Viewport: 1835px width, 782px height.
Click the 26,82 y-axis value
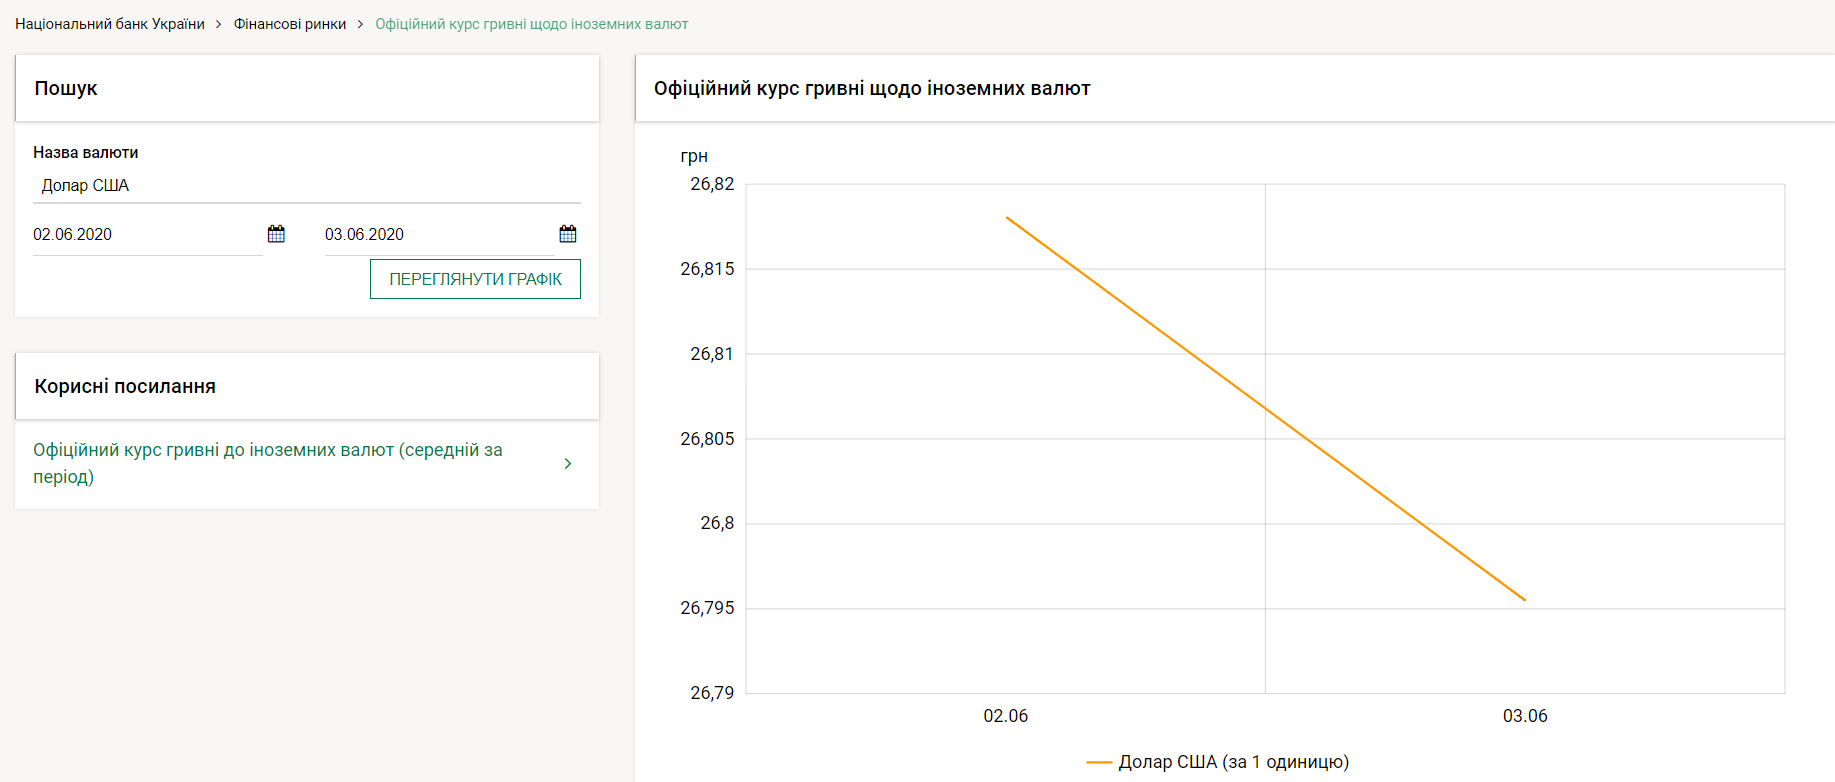click(x=712, y=184)
